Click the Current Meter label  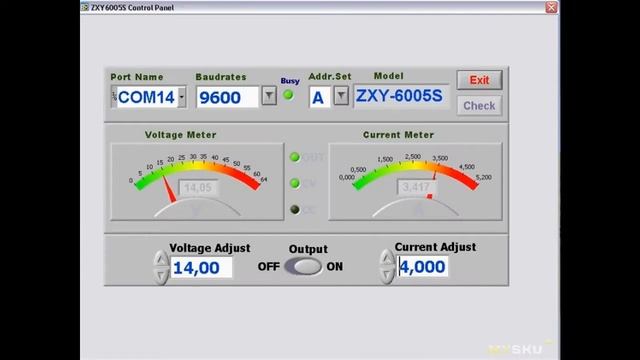pyautogui.click(x=398, y=135)
